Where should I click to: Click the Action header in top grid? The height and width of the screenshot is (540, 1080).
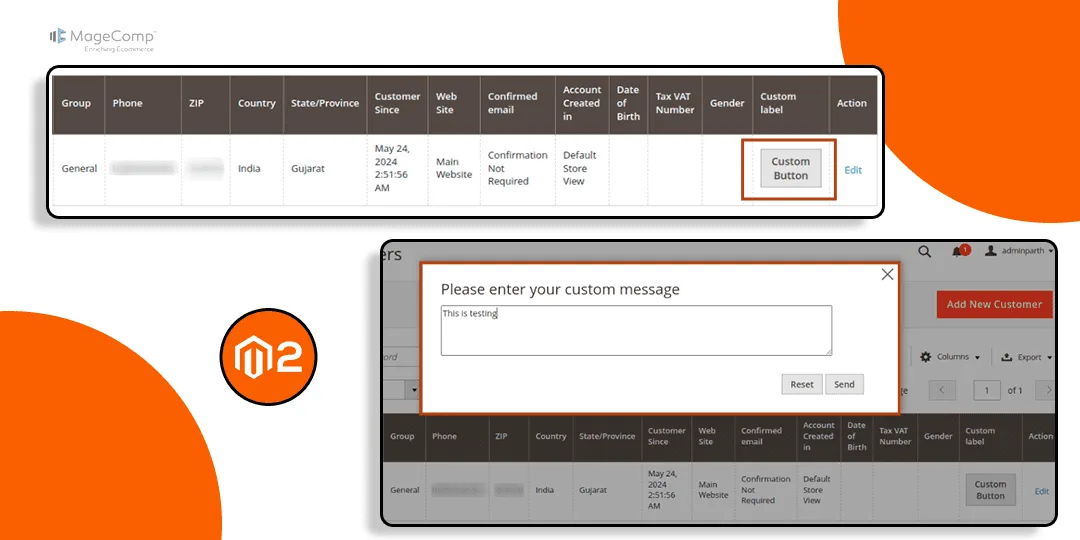click(x=853, y=105)
